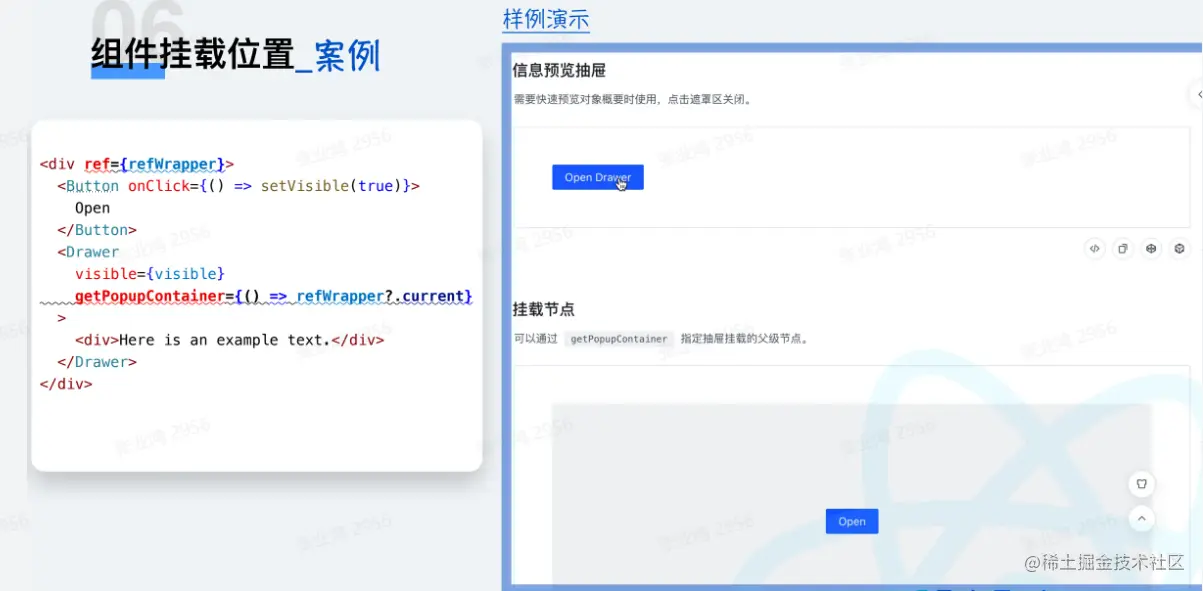Click the slide title 组件挂载位置_案例
1203x591 pixels.
235,54
